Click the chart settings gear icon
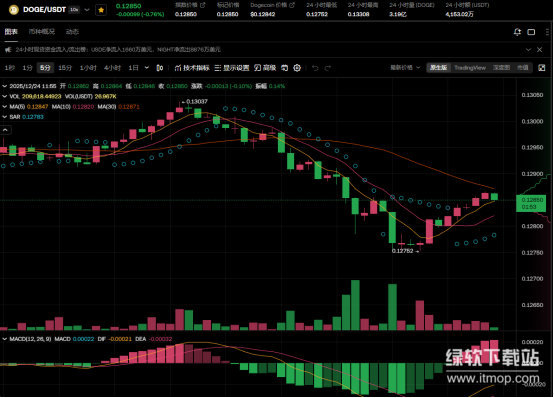 (x=297, y=68)
